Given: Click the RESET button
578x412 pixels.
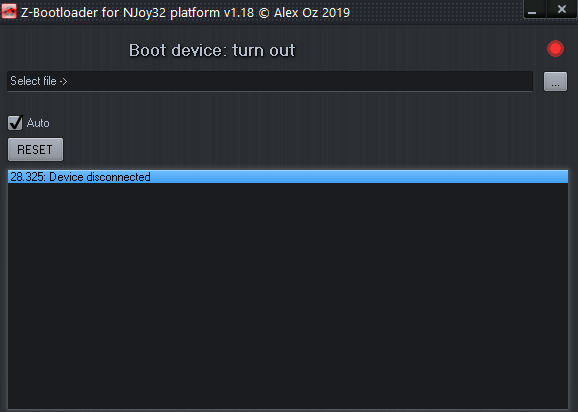Looking at the screenshot, I should pyautogui.click(x=35, y=149).
